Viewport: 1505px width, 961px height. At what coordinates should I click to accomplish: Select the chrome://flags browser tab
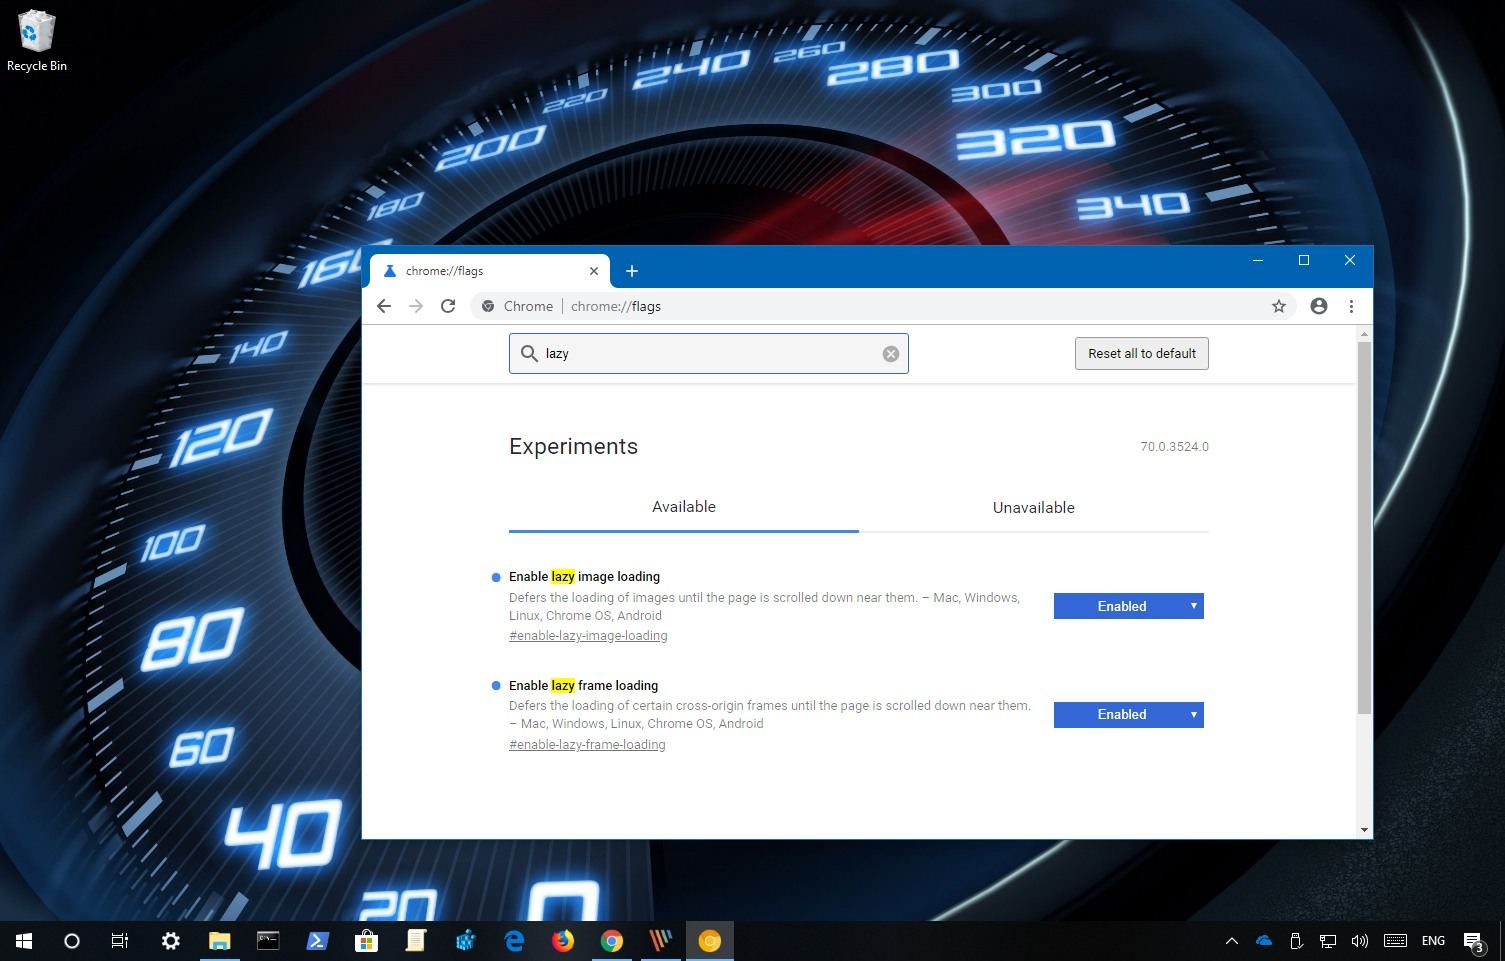(x=490, y=271)
